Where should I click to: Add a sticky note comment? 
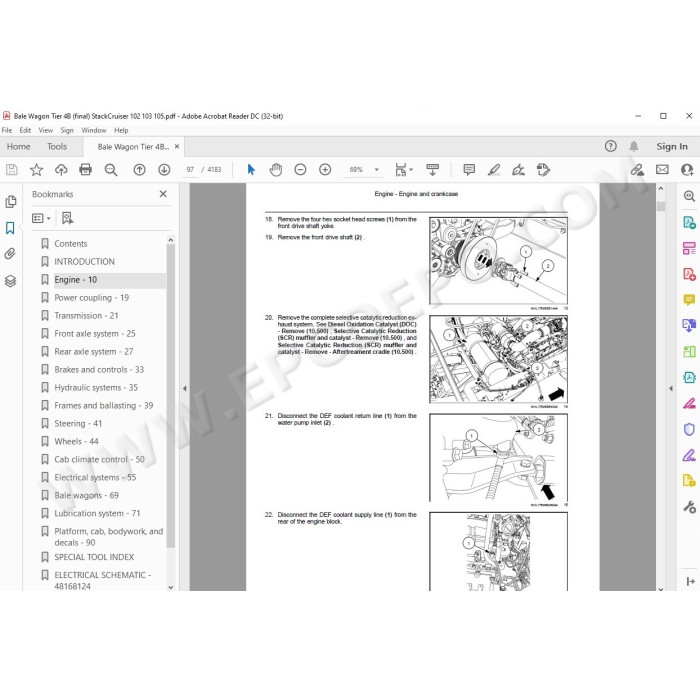[x=469, y=170]
